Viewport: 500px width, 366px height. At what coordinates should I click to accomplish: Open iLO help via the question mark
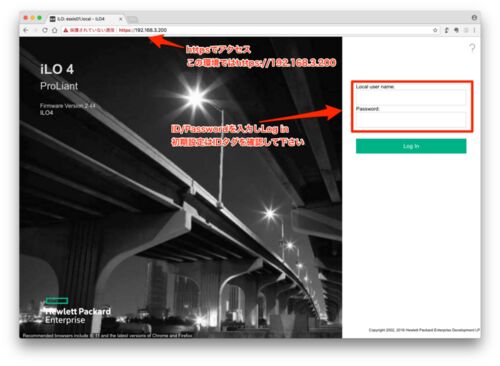pyautogui.click(x=472, y=48)
